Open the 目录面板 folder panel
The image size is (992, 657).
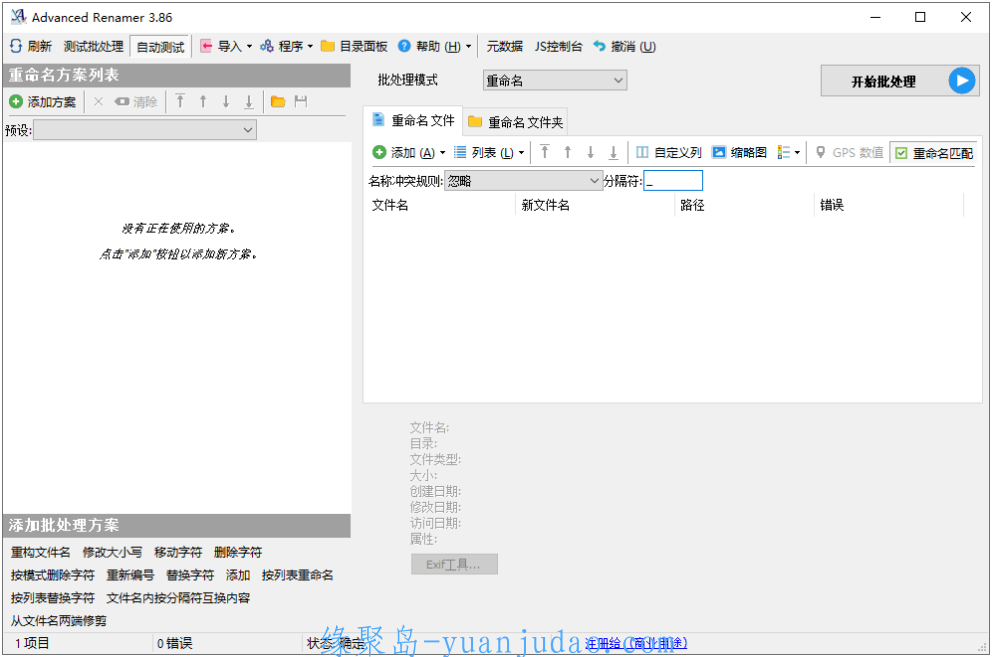[354, 46]
